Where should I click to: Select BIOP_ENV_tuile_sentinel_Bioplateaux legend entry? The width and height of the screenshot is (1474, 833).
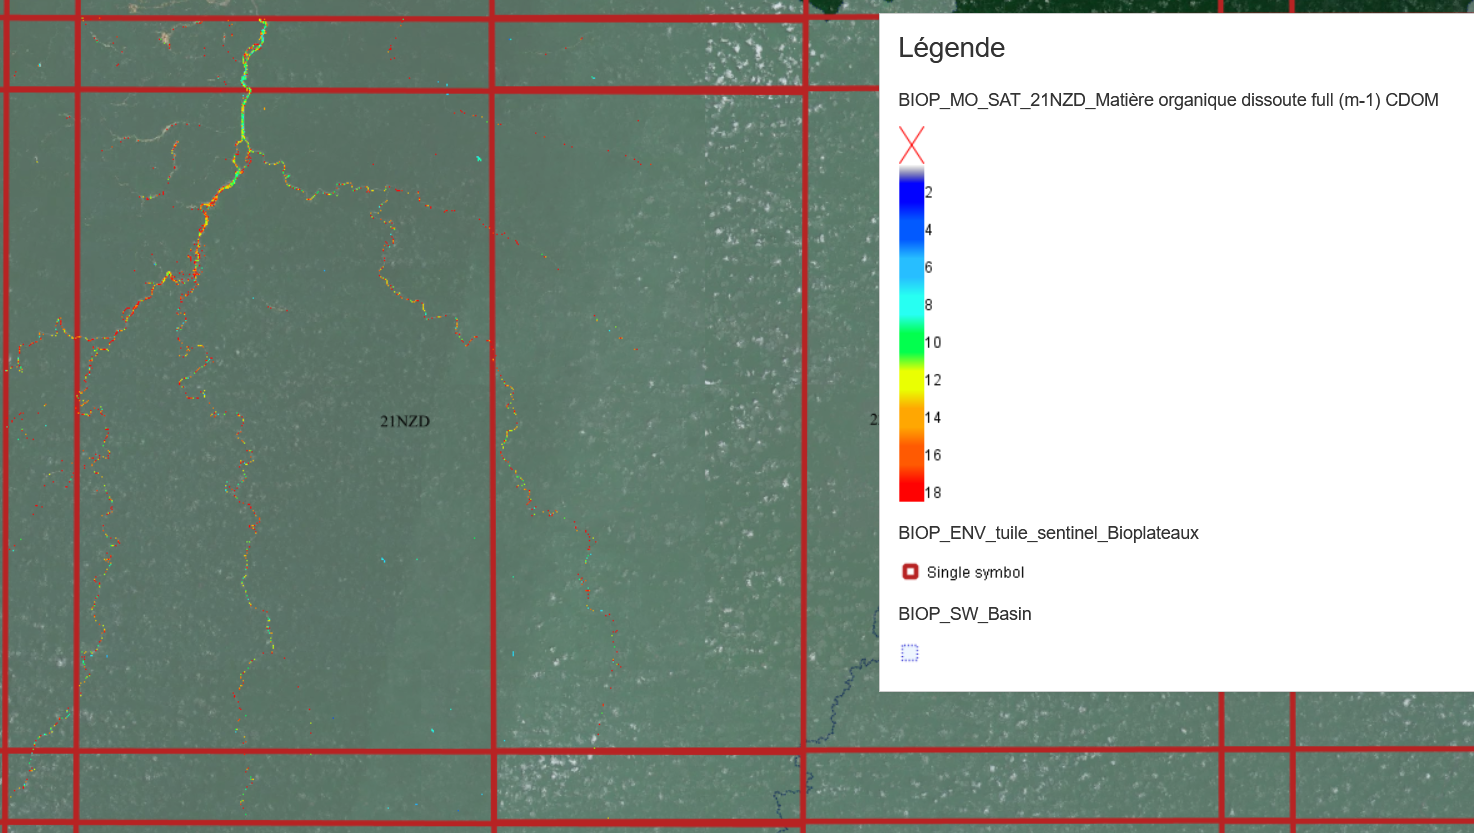pyautogui.click(x=1048, y=533)
